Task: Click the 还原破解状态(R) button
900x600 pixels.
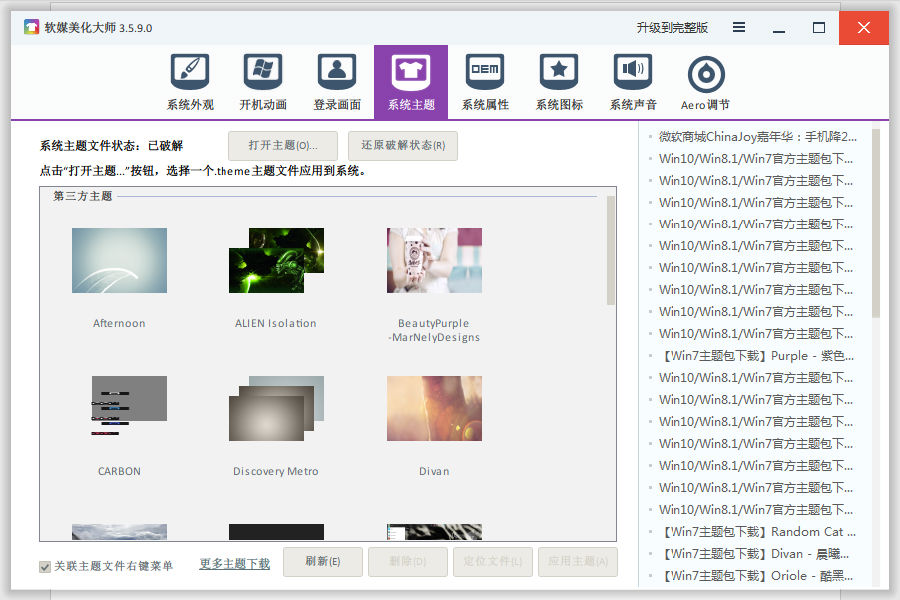Action: click(403, 145)
